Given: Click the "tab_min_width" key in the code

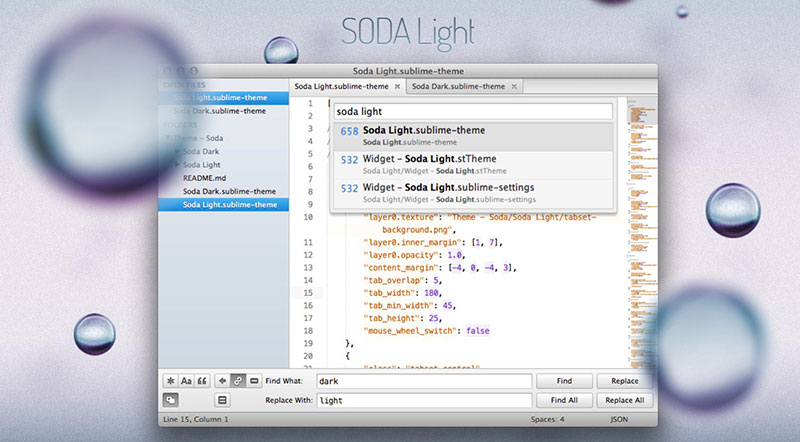Looking at the screenshot, I should pyautogui.click(x=399, y=306).
